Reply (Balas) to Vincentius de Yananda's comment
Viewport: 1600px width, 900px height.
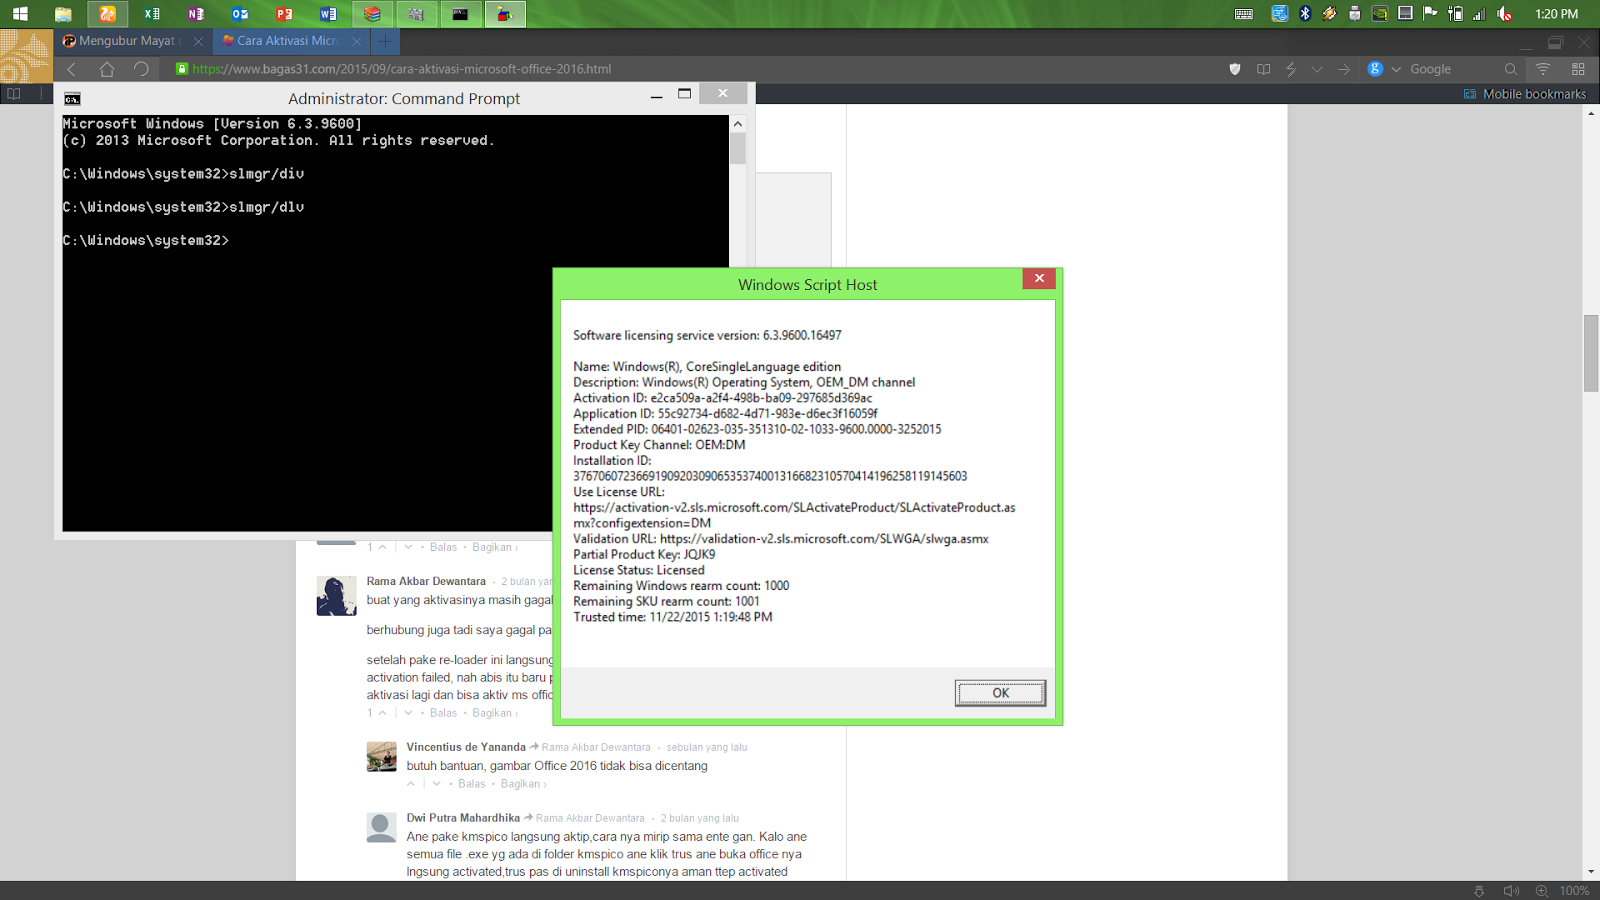click(471, 784)
